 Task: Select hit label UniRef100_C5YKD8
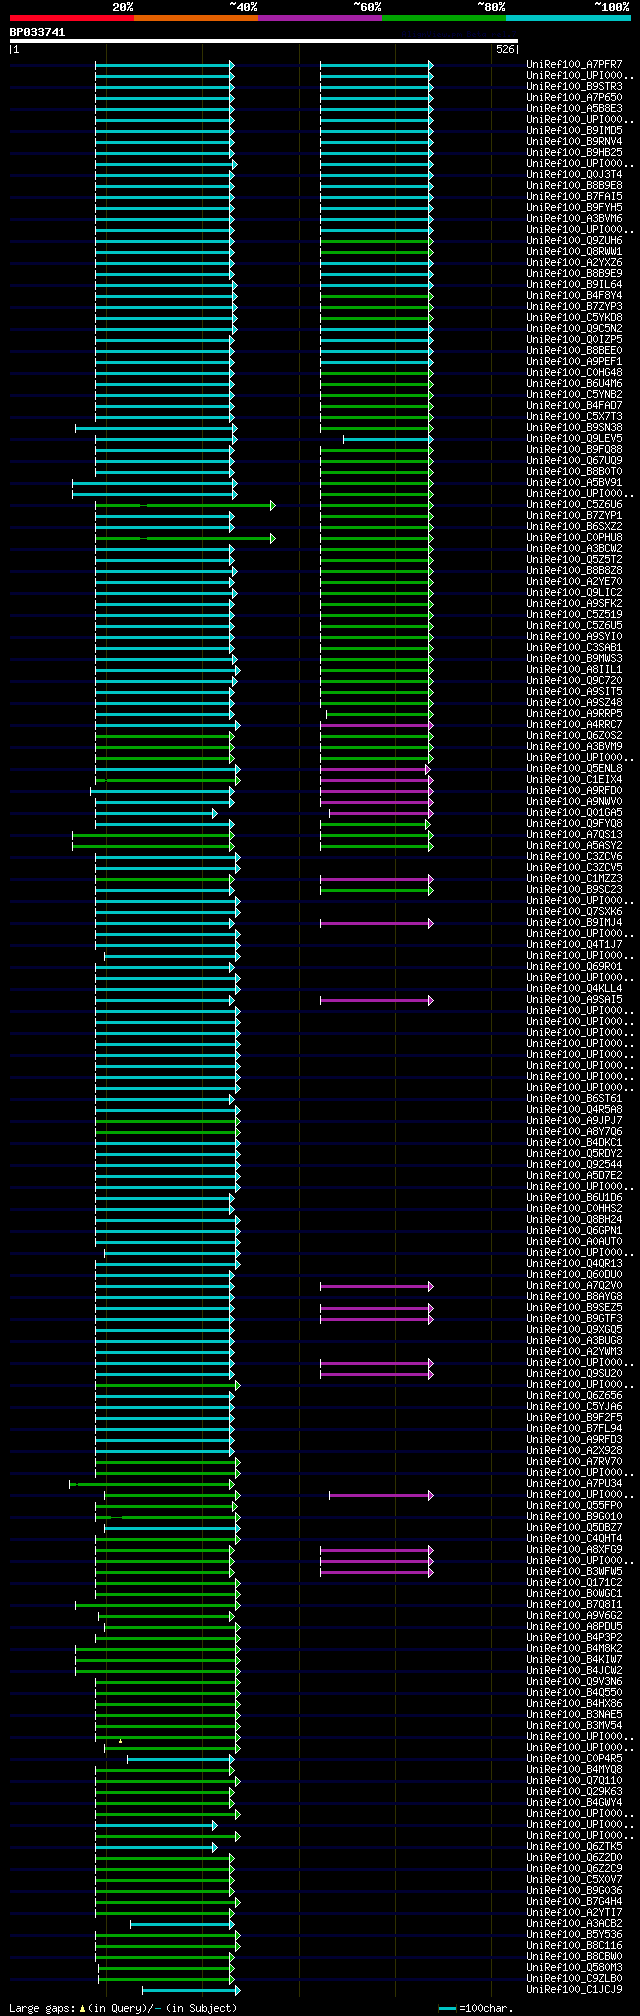click(574, 318)
